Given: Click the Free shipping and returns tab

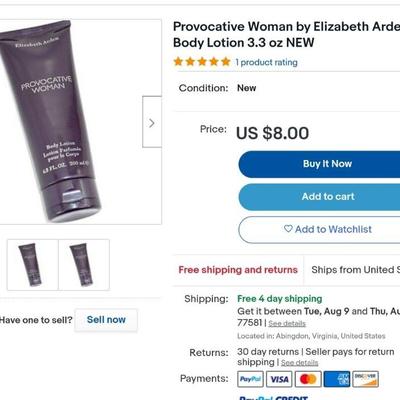Looking at the screenshot, I should [238, 270].
